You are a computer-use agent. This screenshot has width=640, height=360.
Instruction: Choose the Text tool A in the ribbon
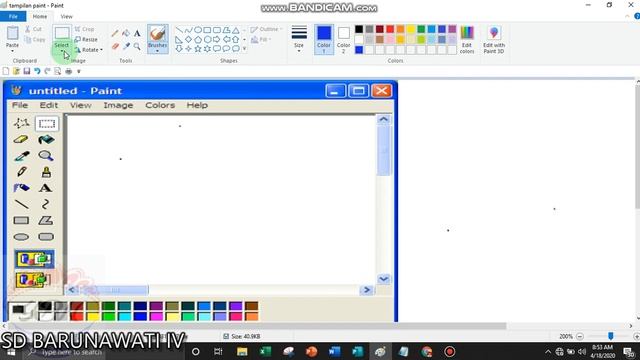(137, 33)
